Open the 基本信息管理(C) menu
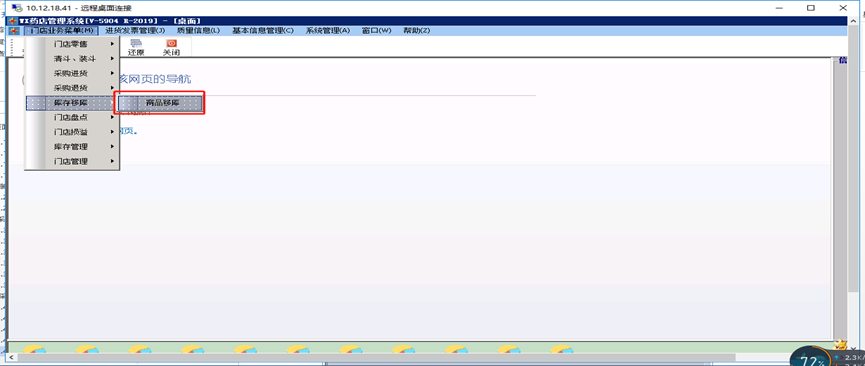 tap(263, 30)
